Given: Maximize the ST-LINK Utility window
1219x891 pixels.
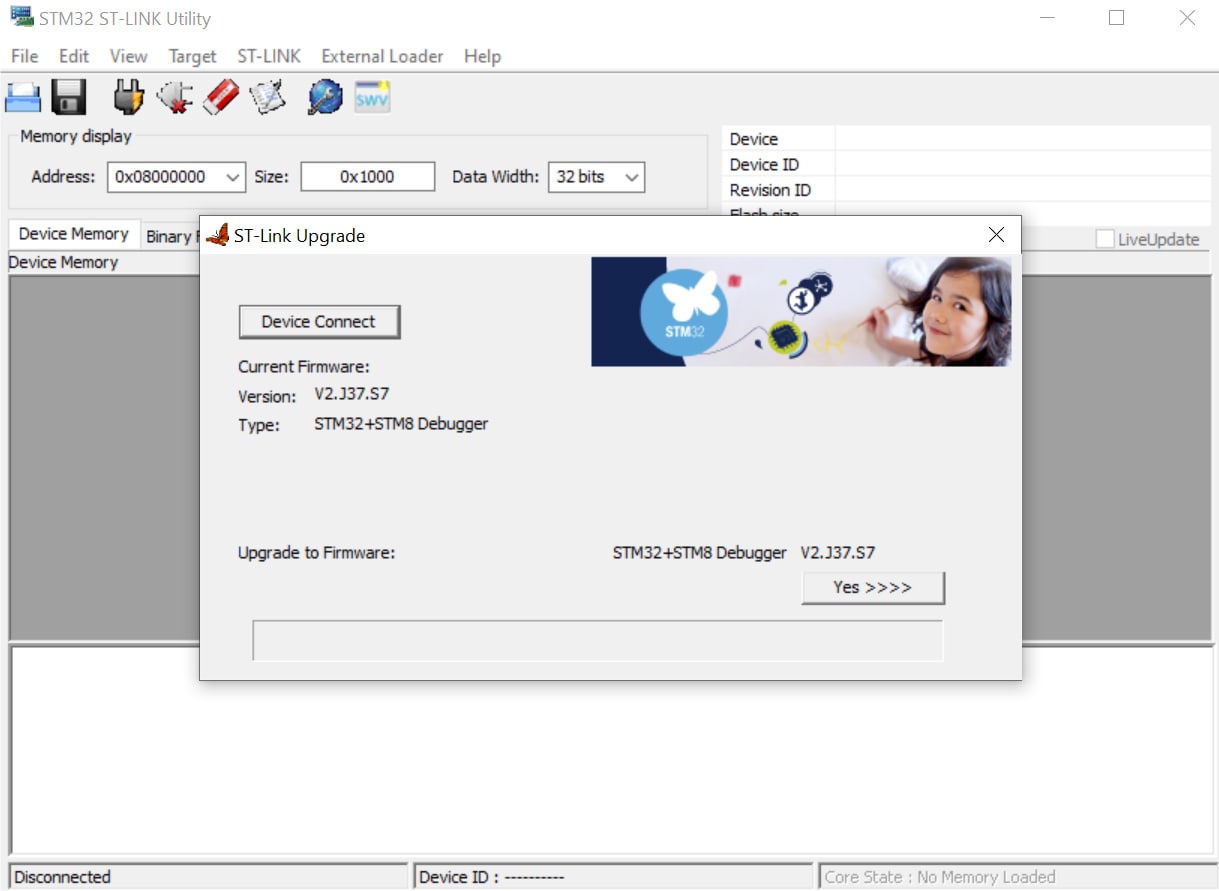Looking at the screenshot, I should (1117, 18).
